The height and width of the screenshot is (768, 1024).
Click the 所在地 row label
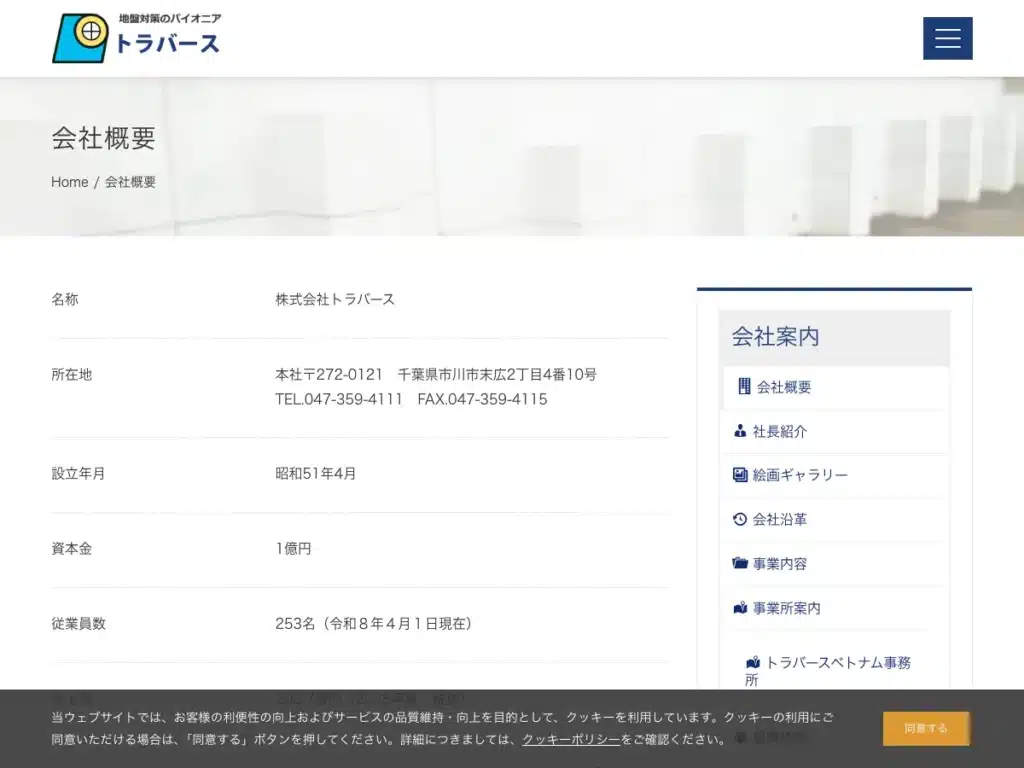[x=72, y=375]
